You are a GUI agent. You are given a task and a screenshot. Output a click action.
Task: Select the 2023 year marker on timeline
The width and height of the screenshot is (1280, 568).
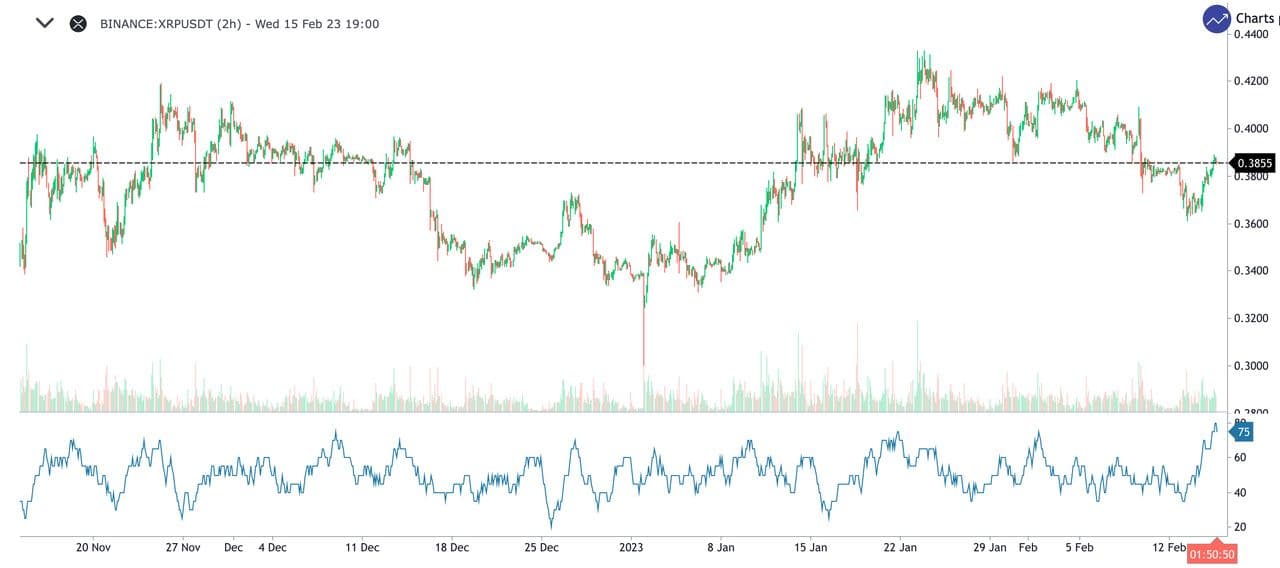(631, 547)
